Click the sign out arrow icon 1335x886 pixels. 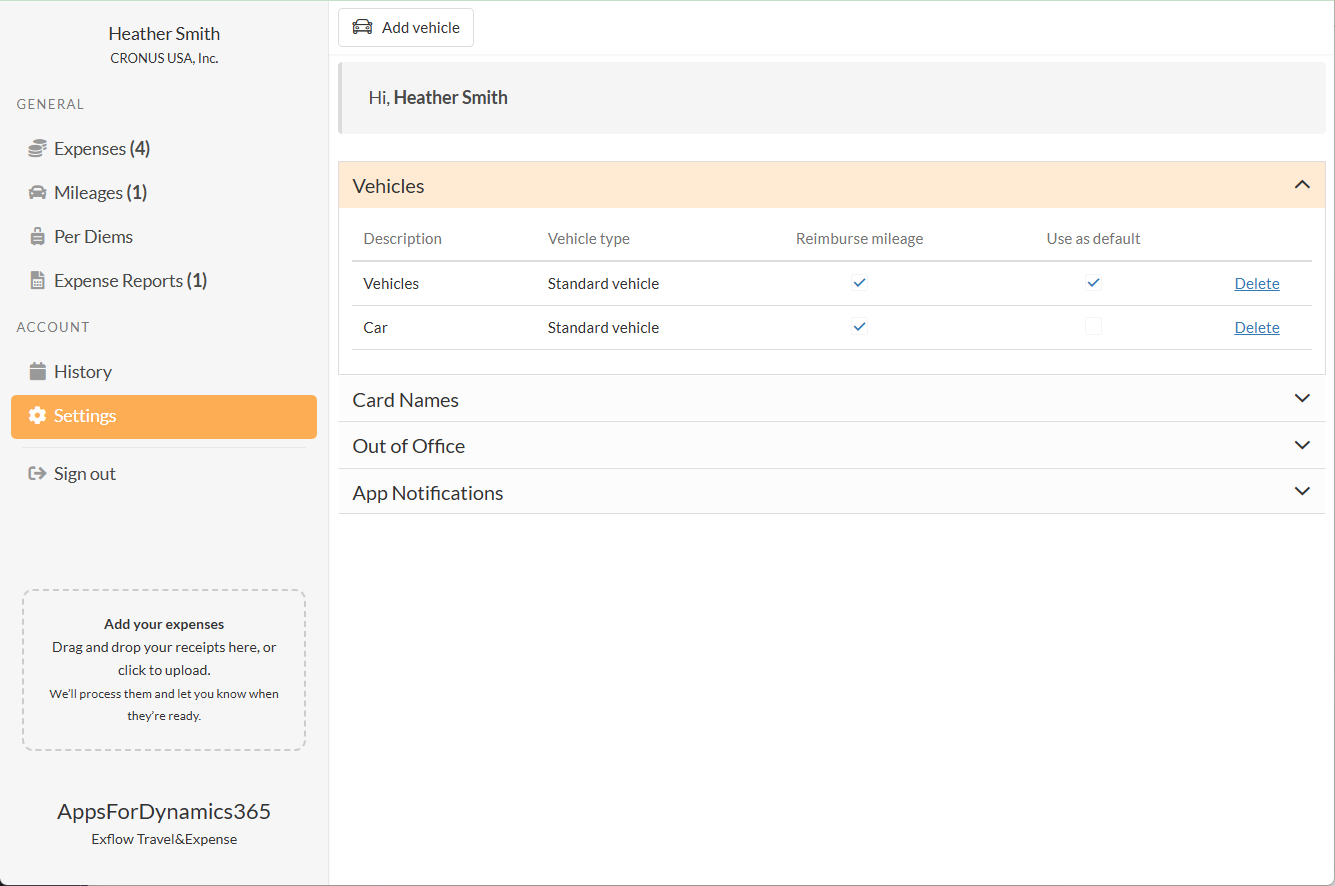[x=37, y=474]
